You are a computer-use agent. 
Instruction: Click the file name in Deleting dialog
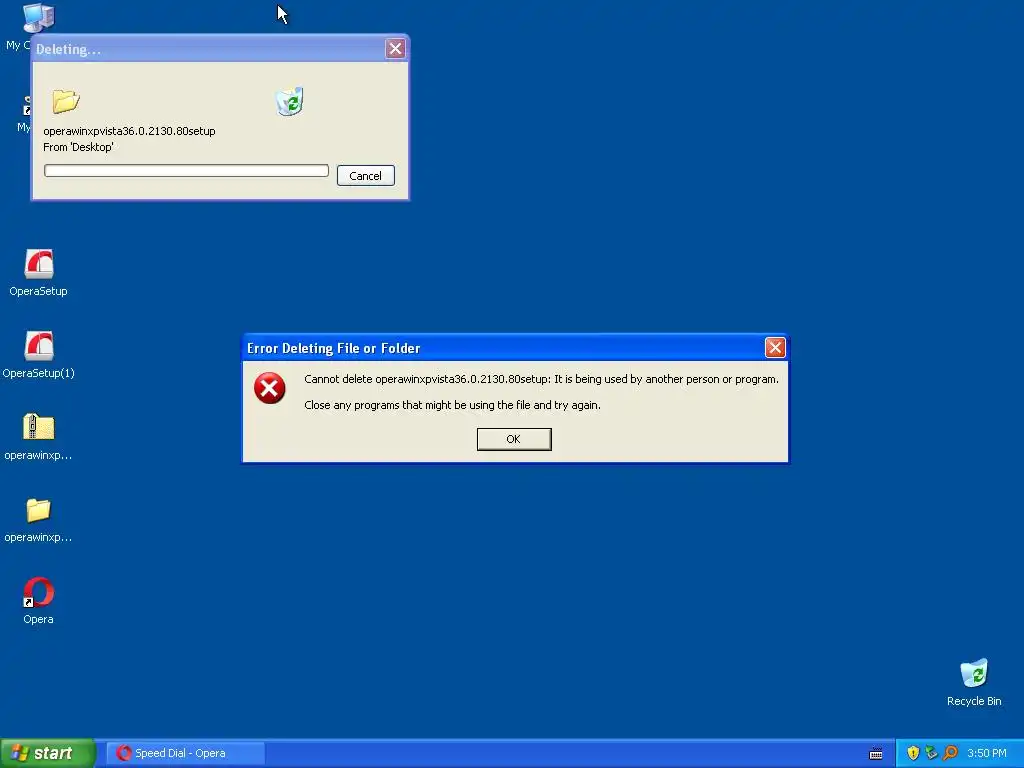pos(129,131)
